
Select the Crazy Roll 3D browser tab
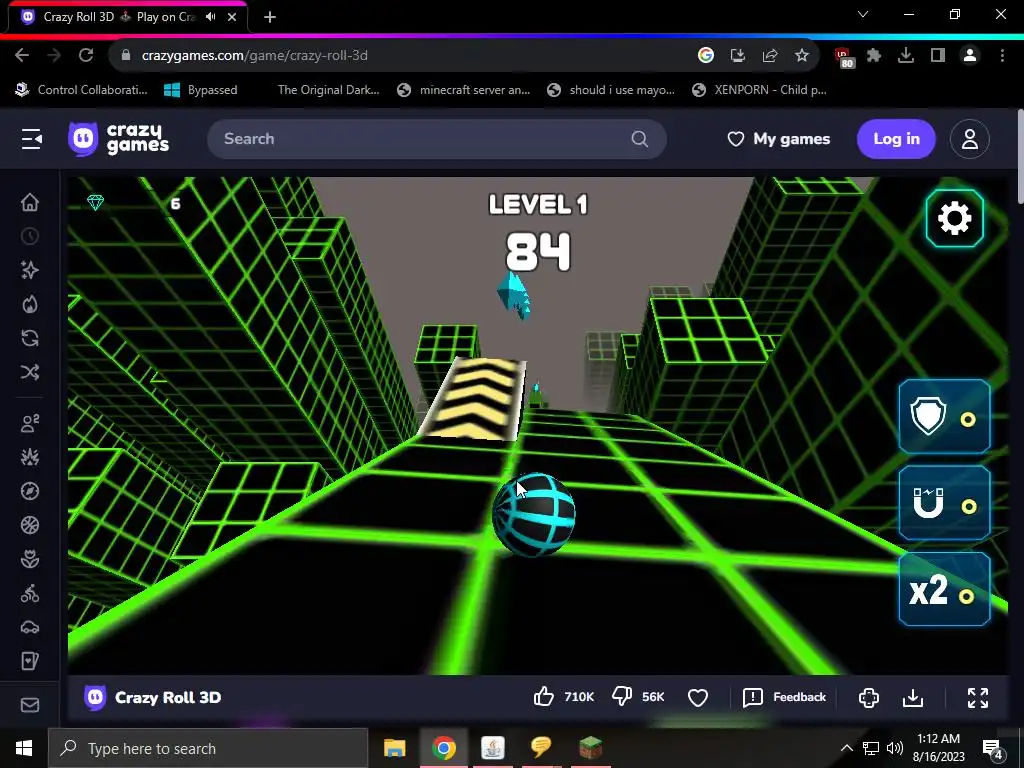[128, 17]
